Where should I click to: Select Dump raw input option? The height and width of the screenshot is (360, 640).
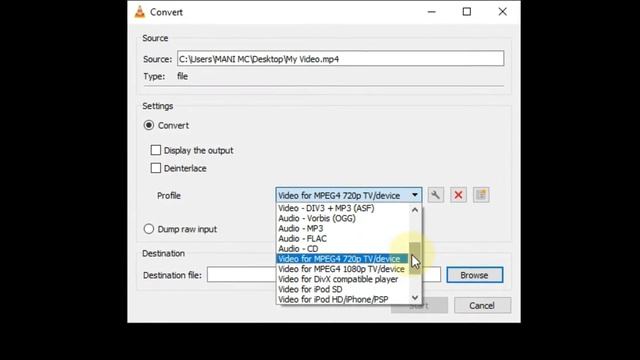149,229
